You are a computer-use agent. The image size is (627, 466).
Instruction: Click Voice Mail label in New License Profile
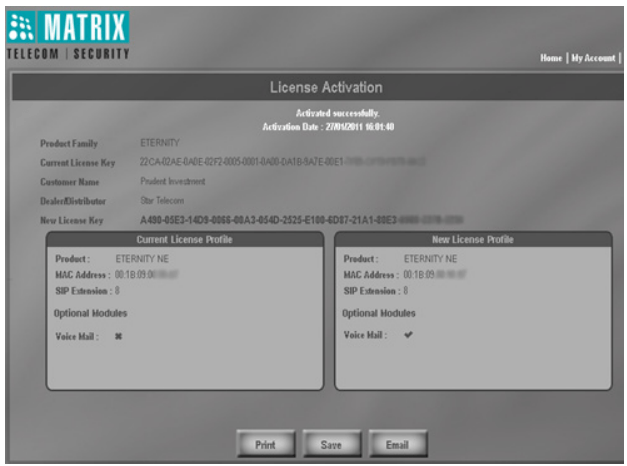tap(365, 335)
